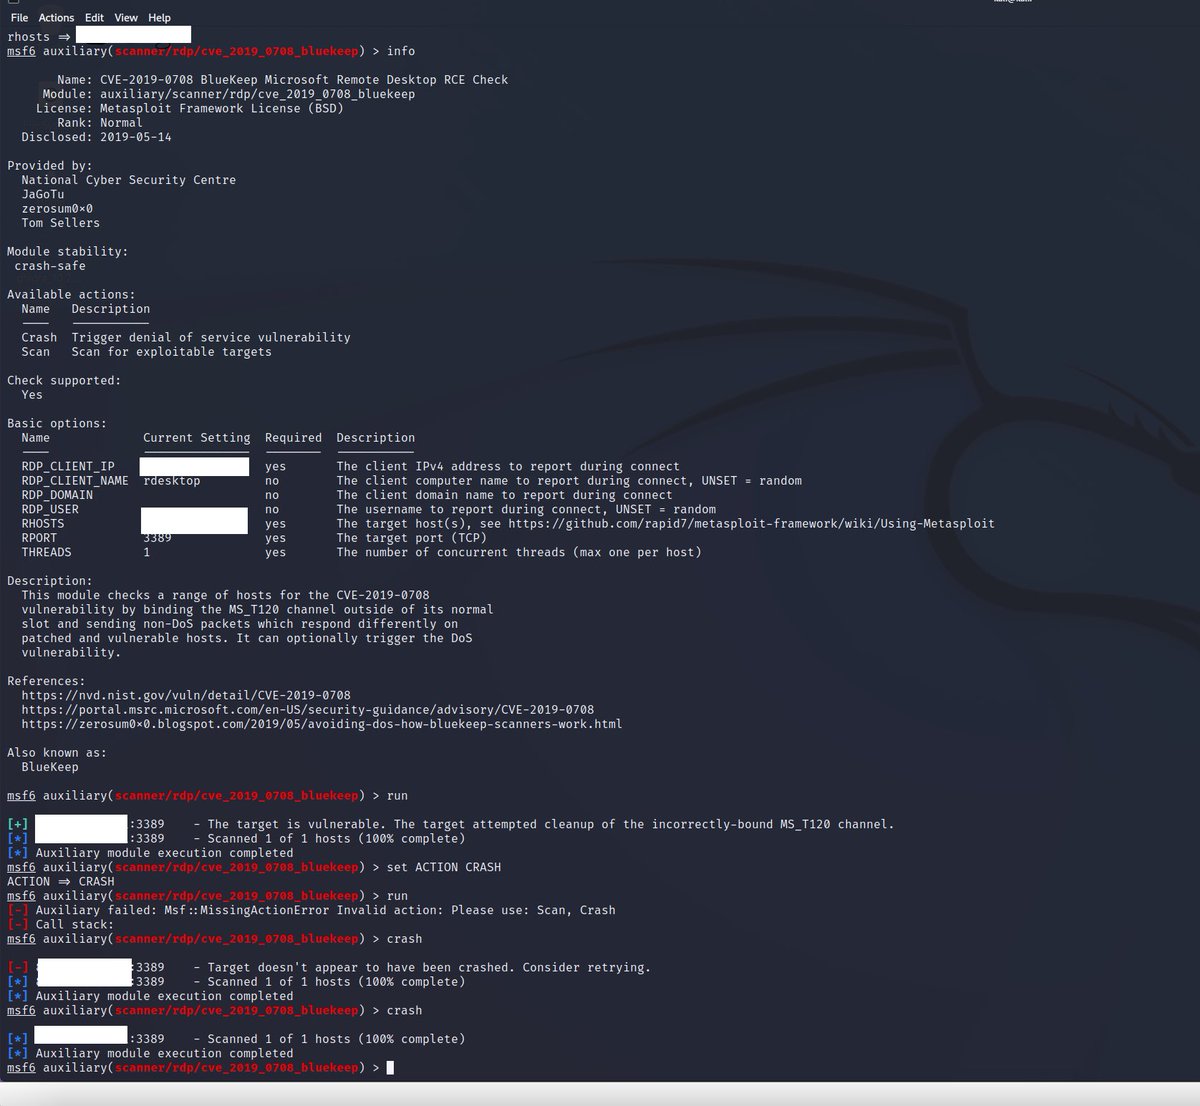Select the Module path line under Name
The image size is (1200, 1106).
click(227, 94)
